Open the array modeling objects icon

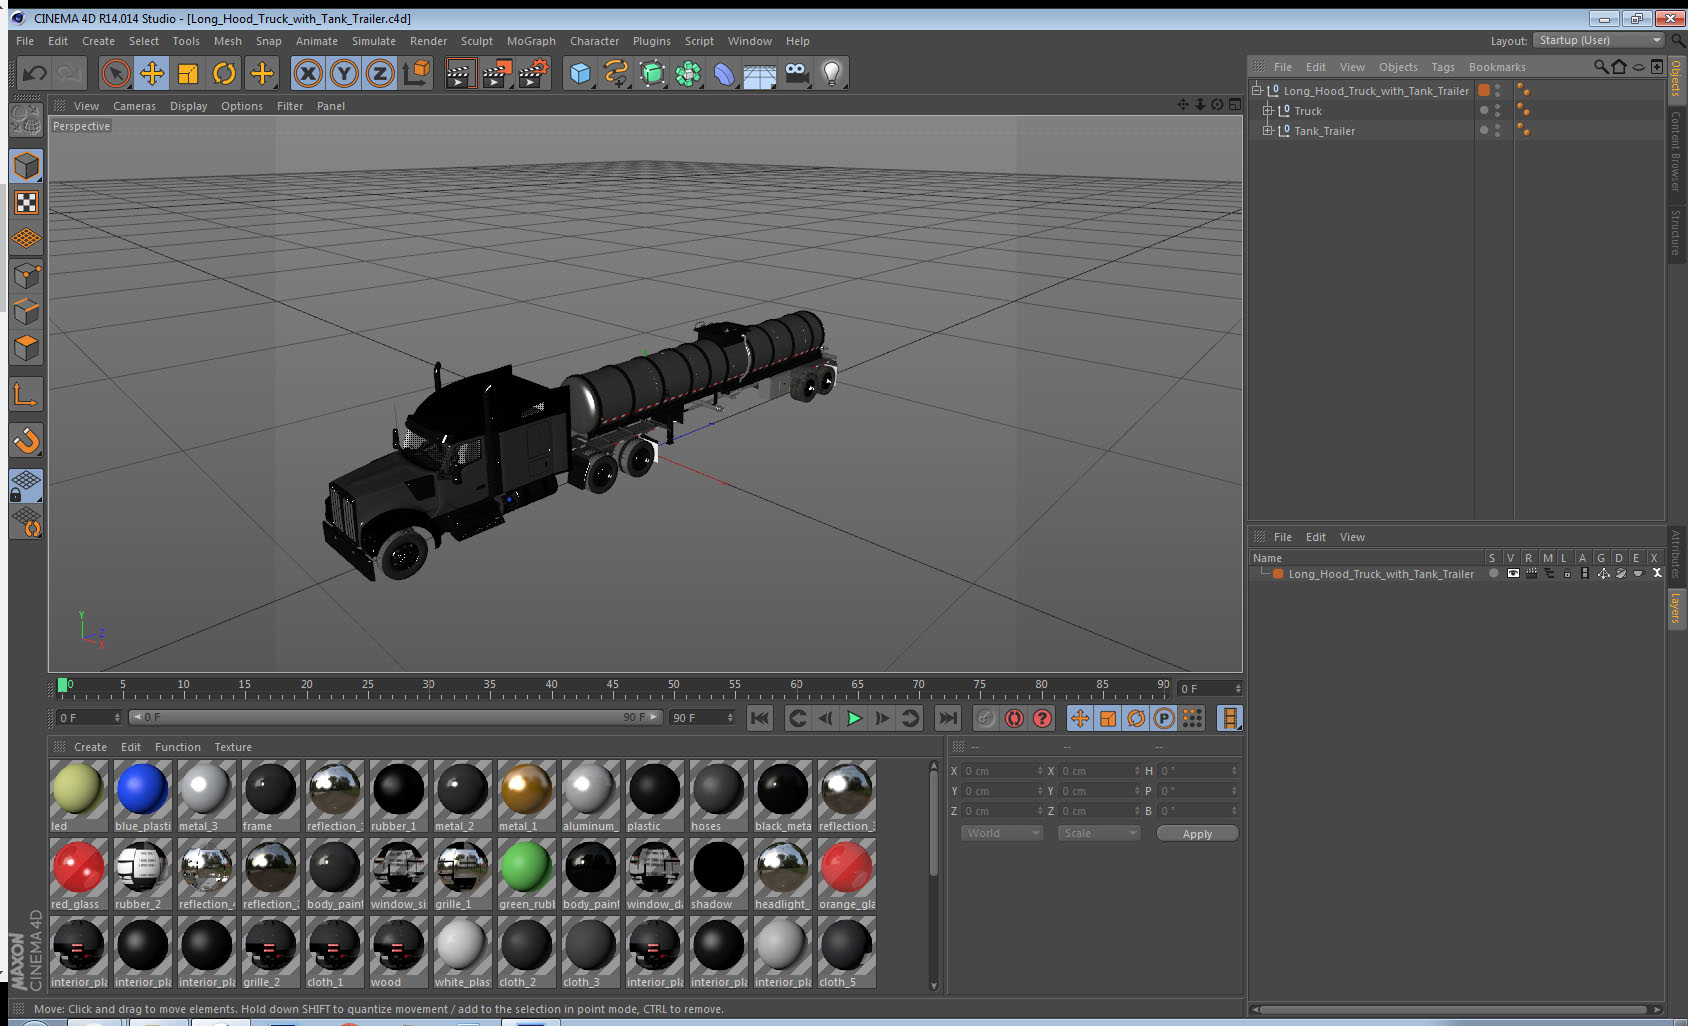[x=688, y=73]
